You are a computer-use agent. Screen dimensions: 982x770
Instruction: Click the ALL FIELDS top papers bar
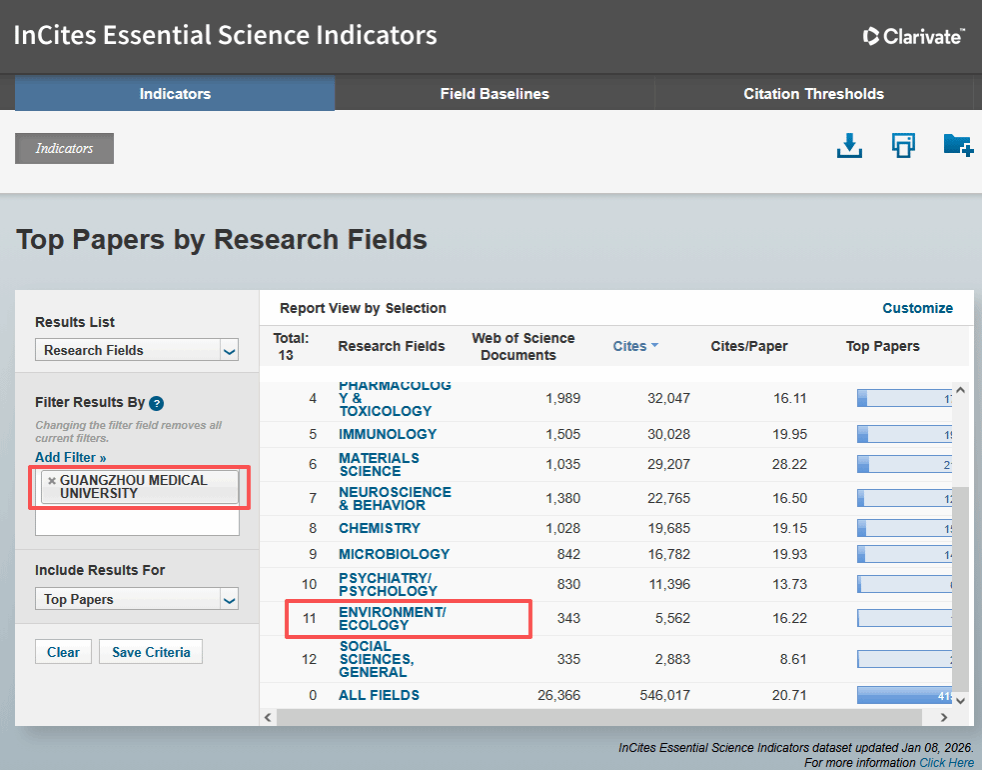click(904, 695)
